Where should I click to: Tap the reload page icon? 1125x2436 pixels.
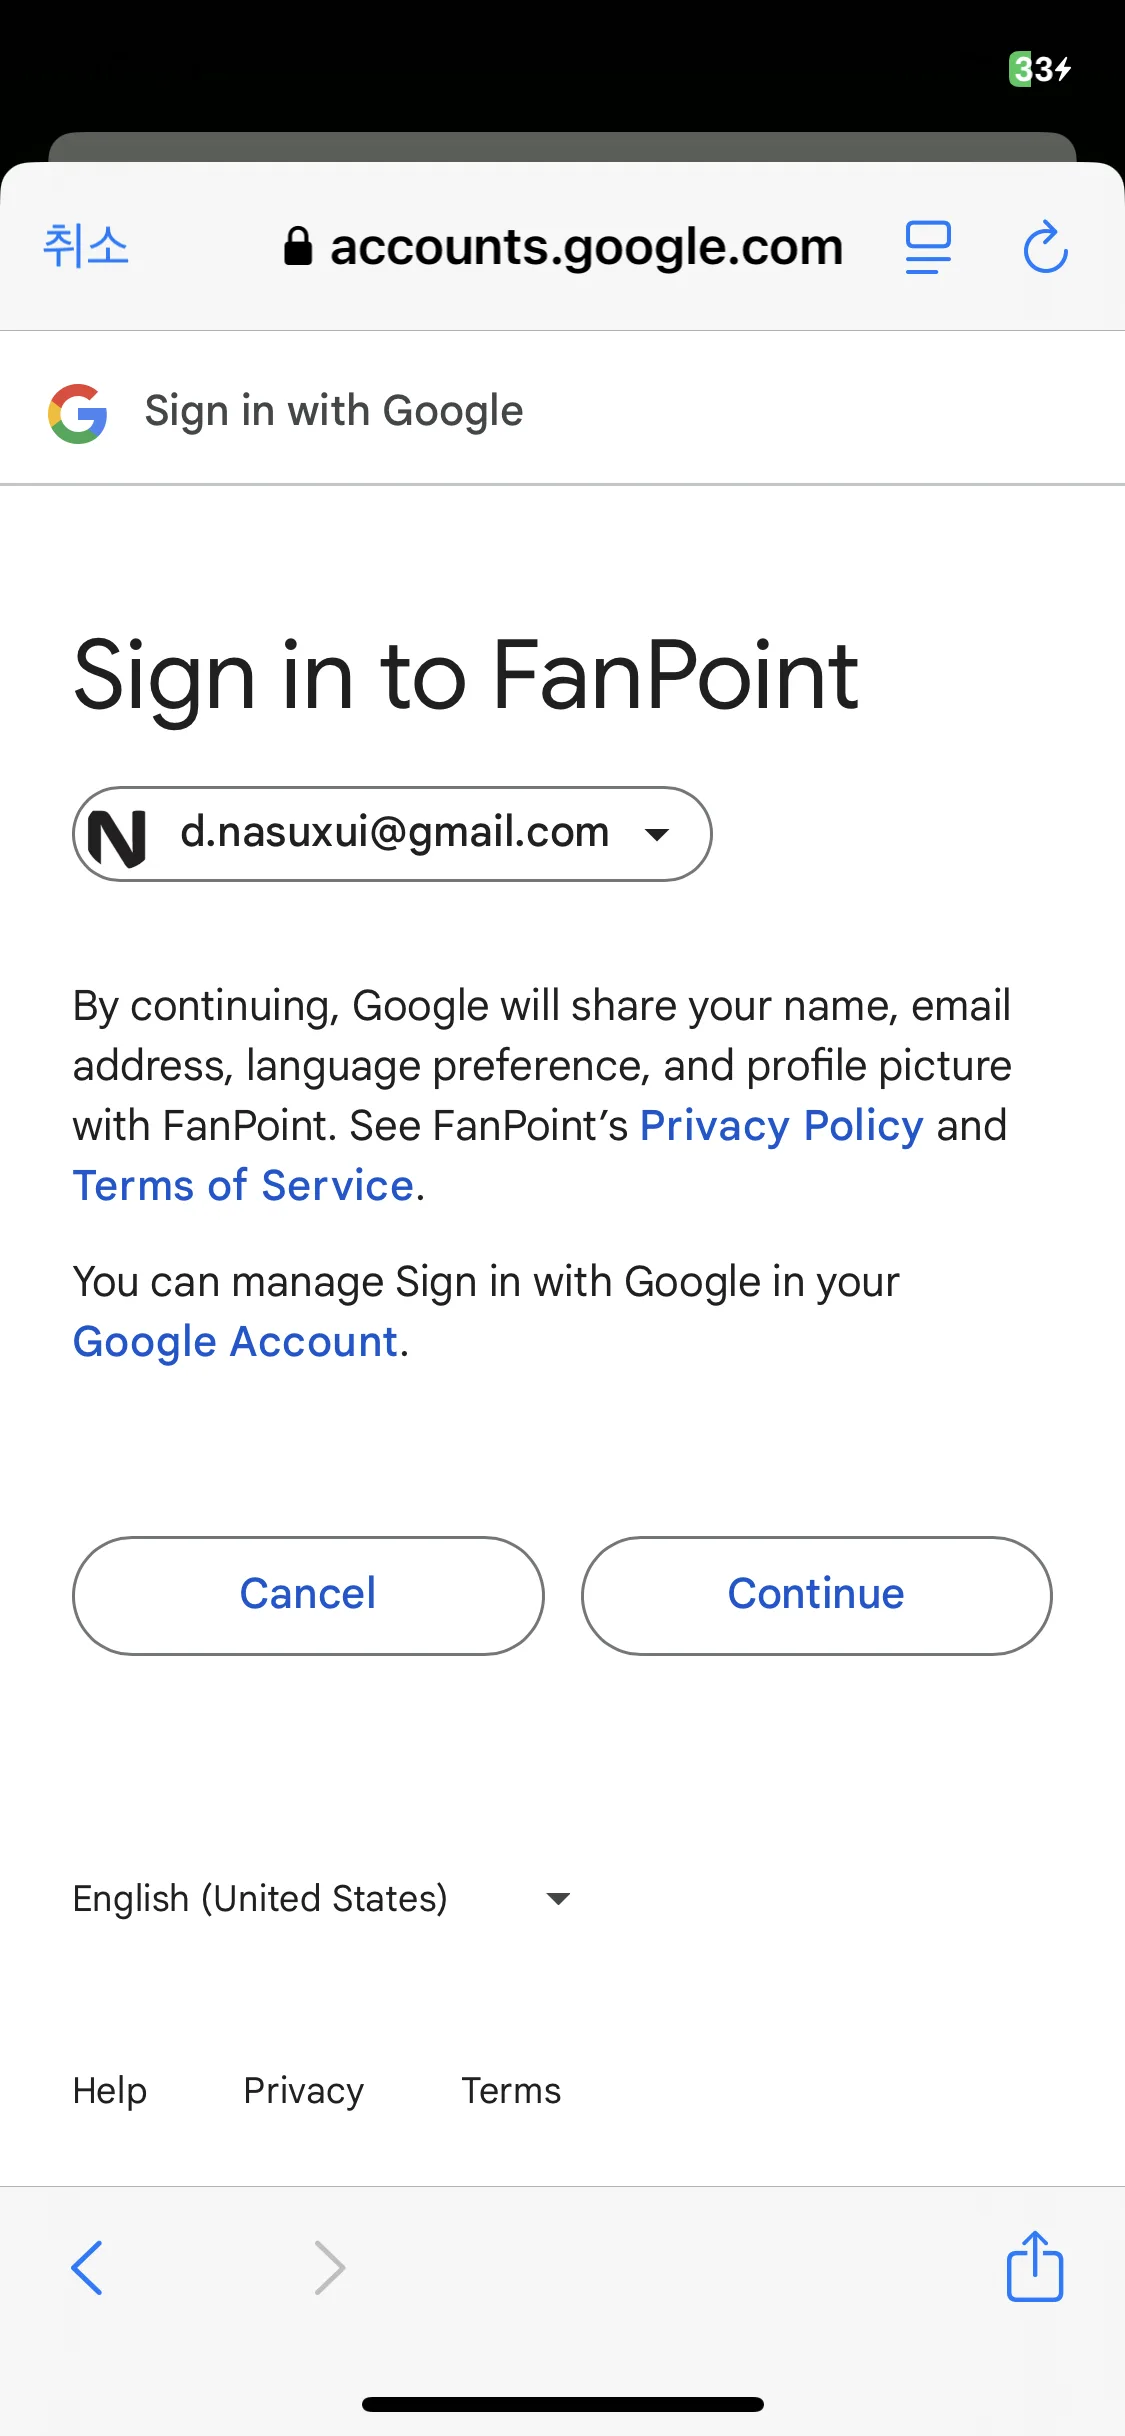click(1046, 247)
